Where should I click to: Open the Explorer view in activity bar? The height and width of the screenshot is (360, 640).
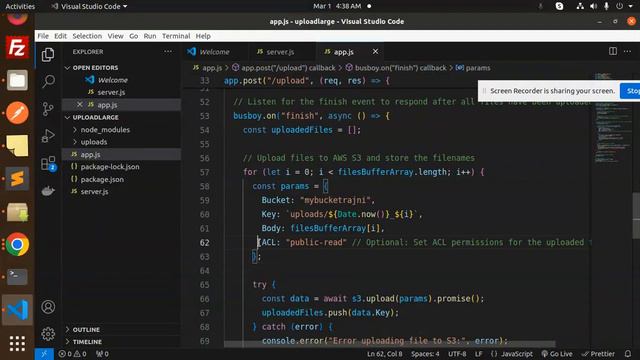pyautogui.click(x=48, y=55)
